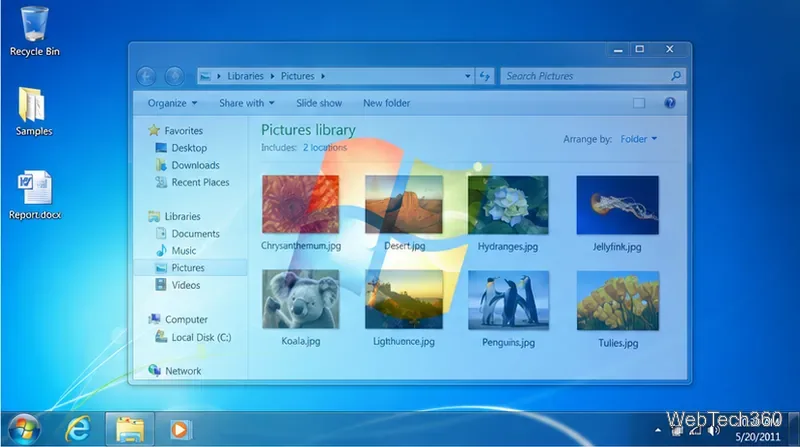The height and width of the screenshot is (447, 800).
Task: Select Computer in the navigation pane
Action: pyautogui.click(x=178, y=319)
